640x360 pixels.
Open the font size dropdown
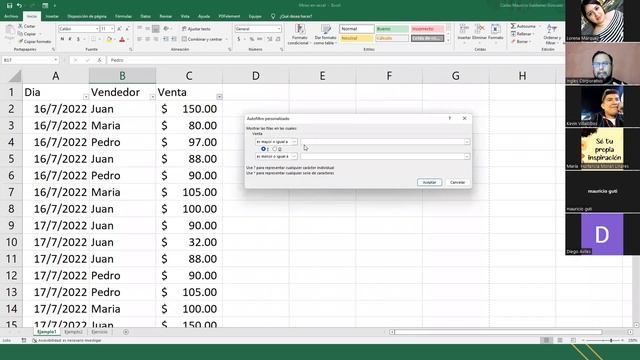[x=112, y=29]
